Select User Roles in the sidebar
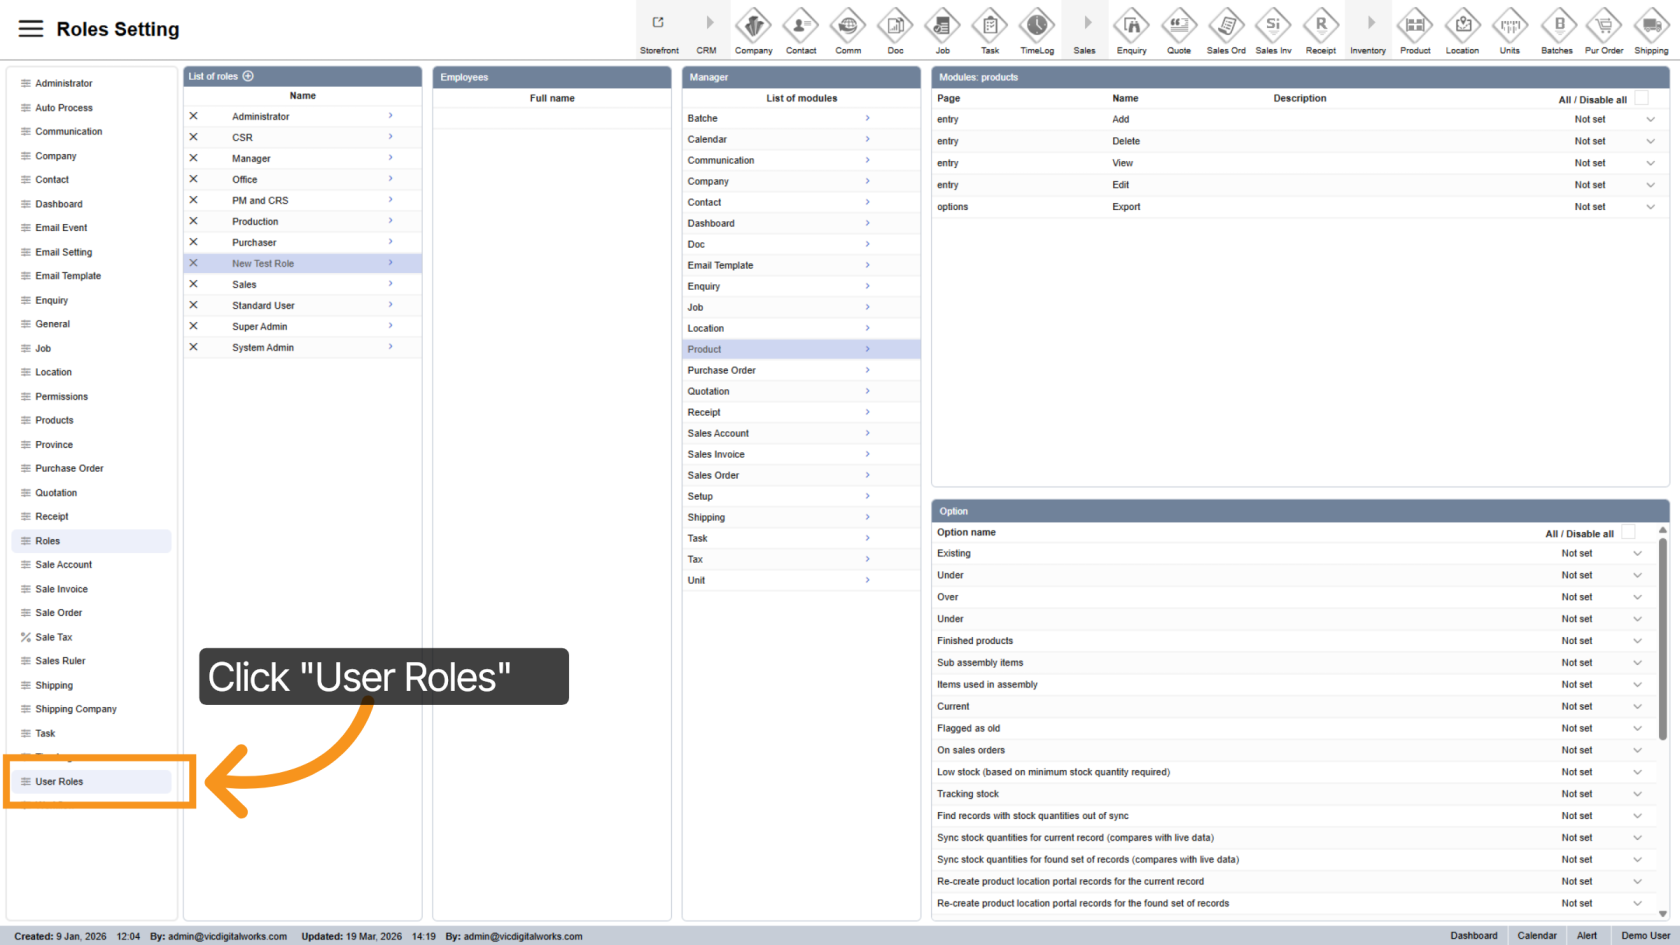 (60, 782)
